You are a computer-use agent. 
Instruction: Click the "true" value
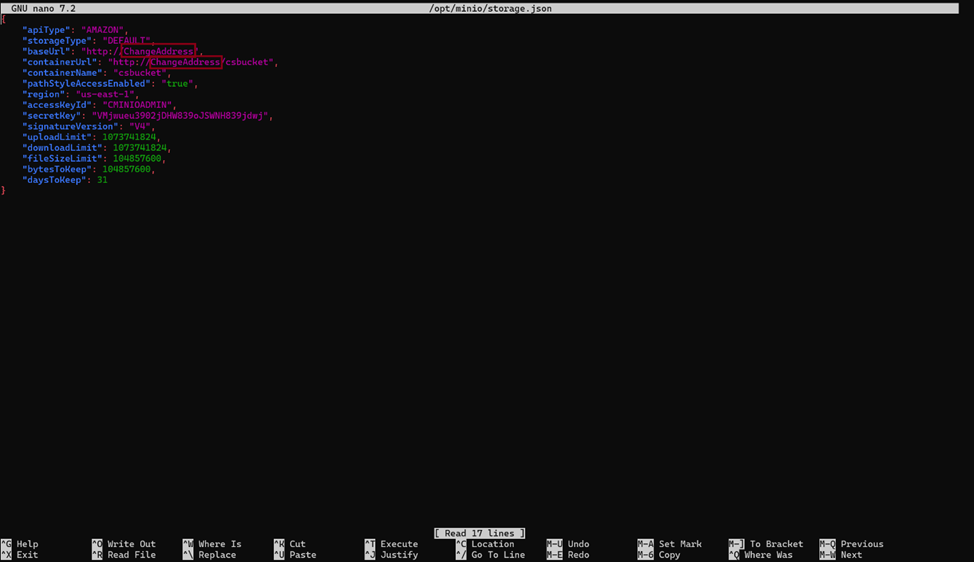178,83
